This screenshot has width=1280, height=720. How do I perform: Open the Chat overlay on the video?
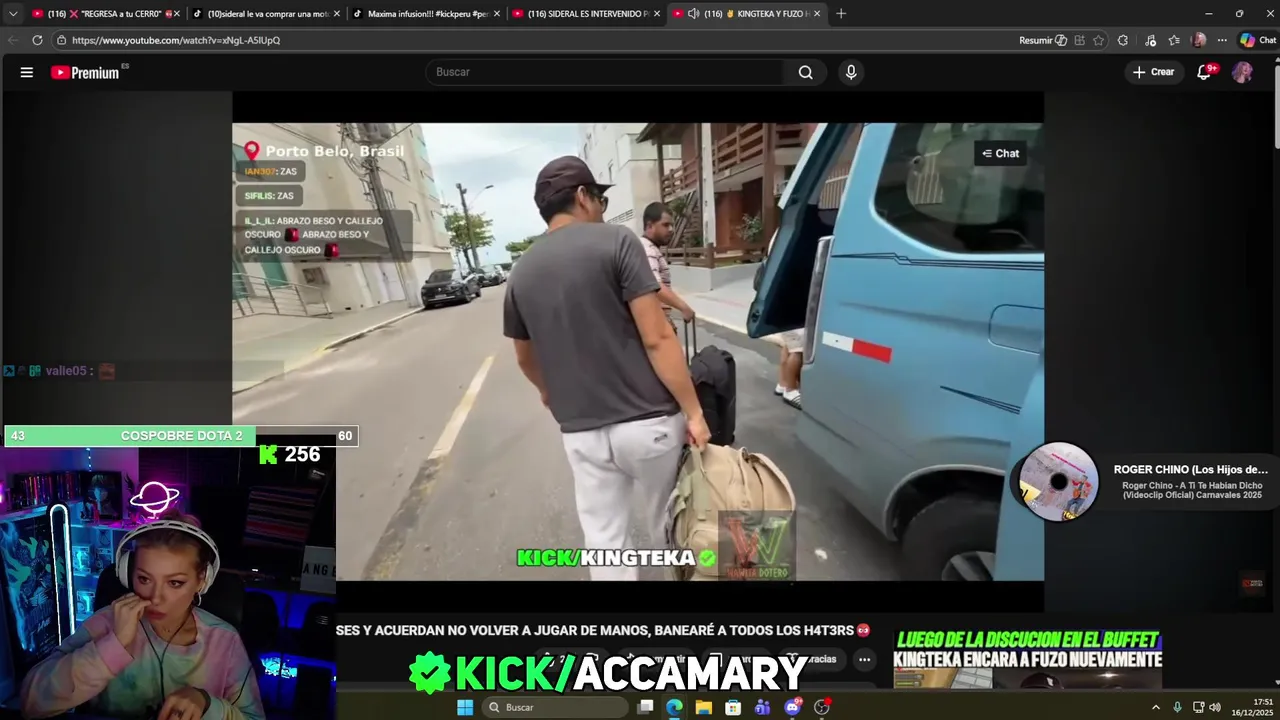pyautogui.click(x=1000, y=153)
